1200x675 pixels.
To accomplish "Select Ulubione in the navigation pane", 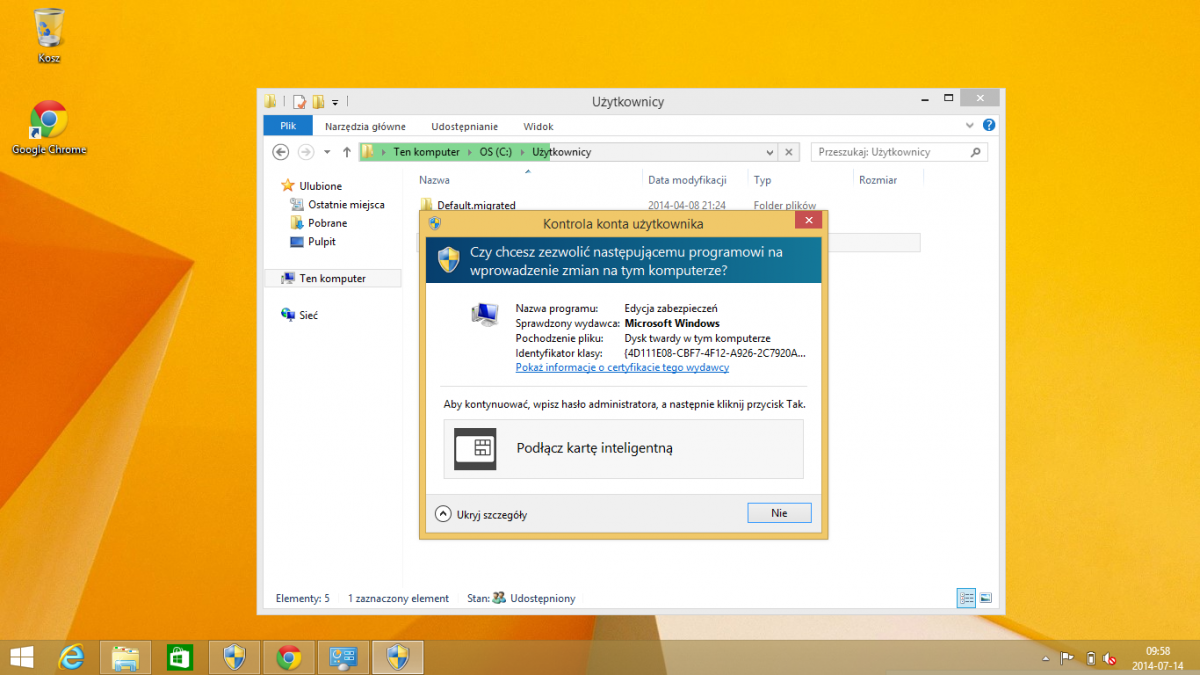I will 312,186.
